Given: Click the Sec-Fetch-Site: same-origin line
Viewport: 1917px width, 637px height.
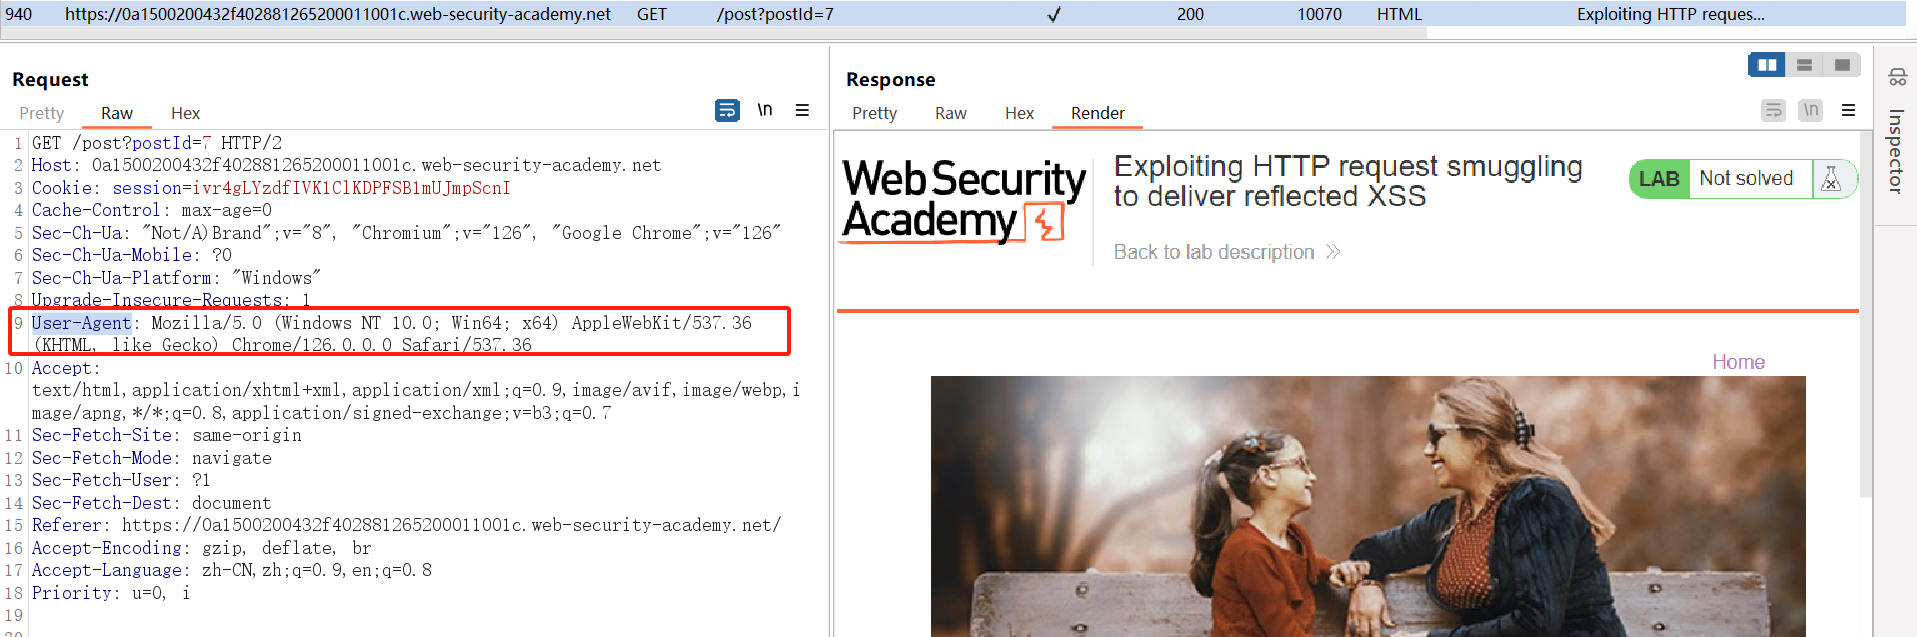Looking at the screenshot, I should (167, 435).
